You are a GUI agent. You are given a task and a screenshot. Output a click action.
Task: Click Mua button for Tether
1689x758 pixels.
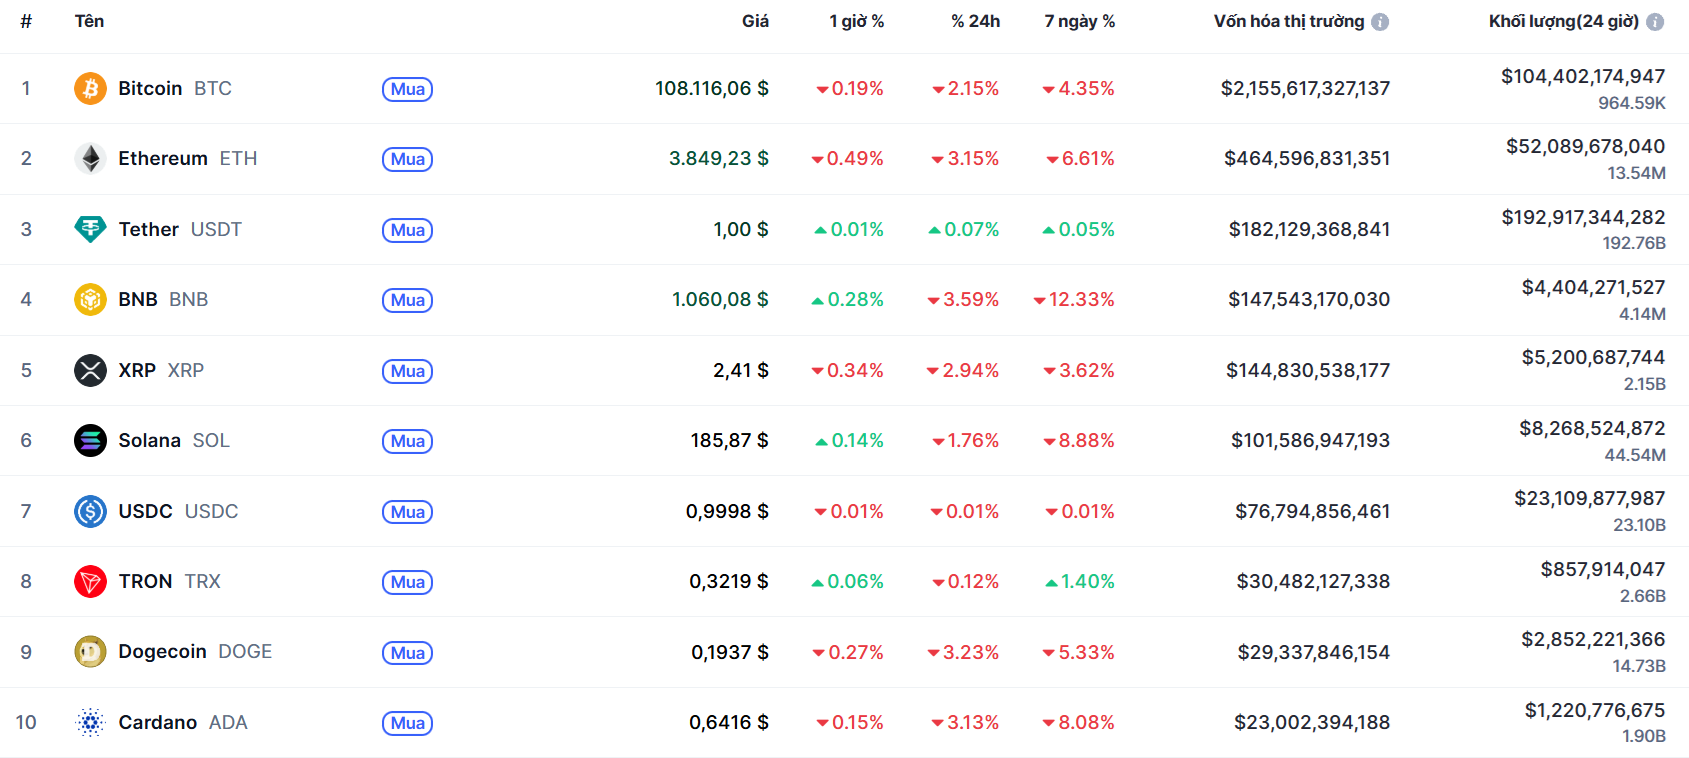[x=408, y=230]
